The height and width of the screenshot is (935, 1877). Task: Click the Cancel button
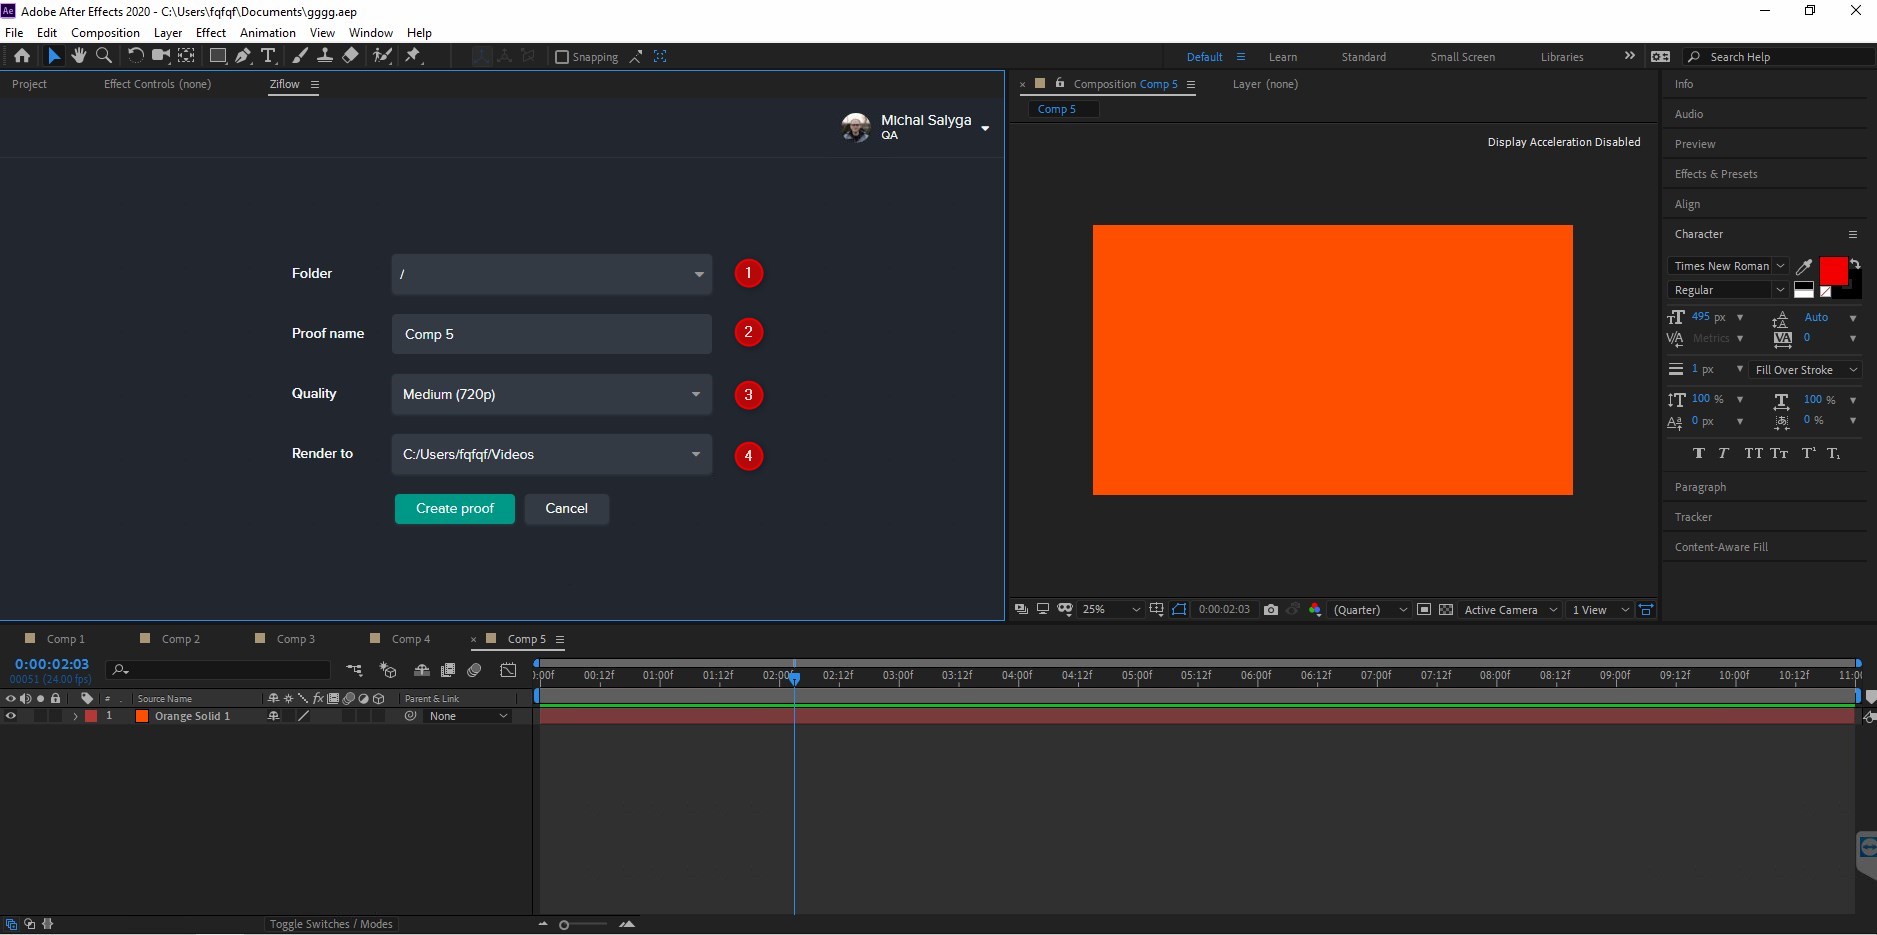coord(566,509)
